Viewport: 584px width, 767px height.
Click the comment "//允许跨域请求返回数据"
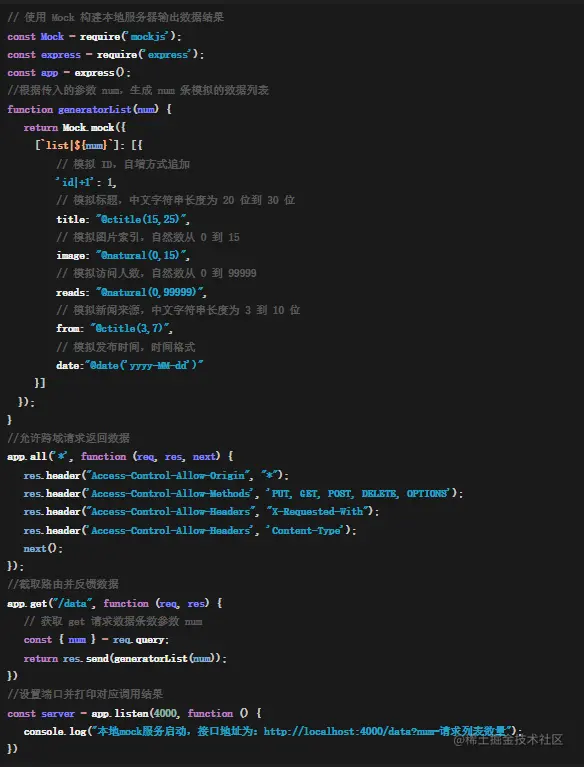68,438
